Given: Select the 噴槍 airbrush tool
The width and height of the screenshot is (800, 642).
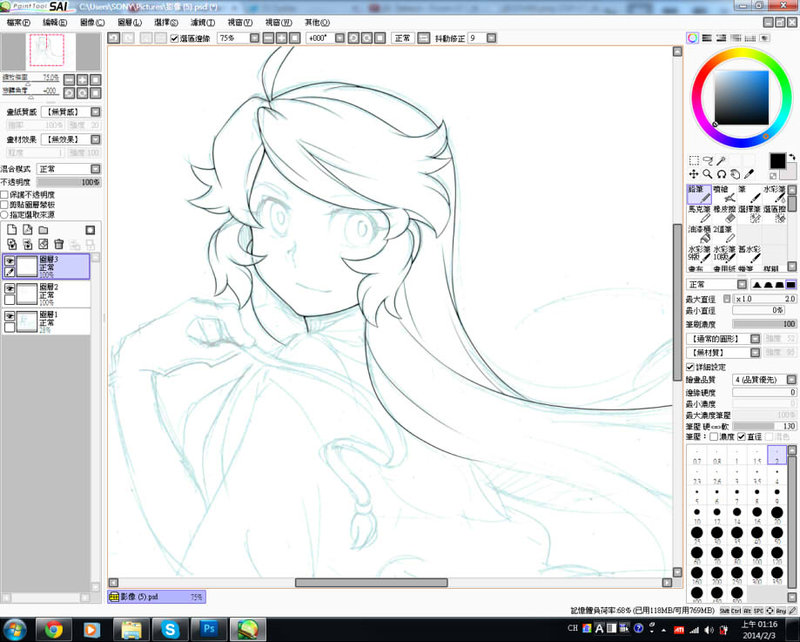Looking at the screenshot, I should 724,194.
